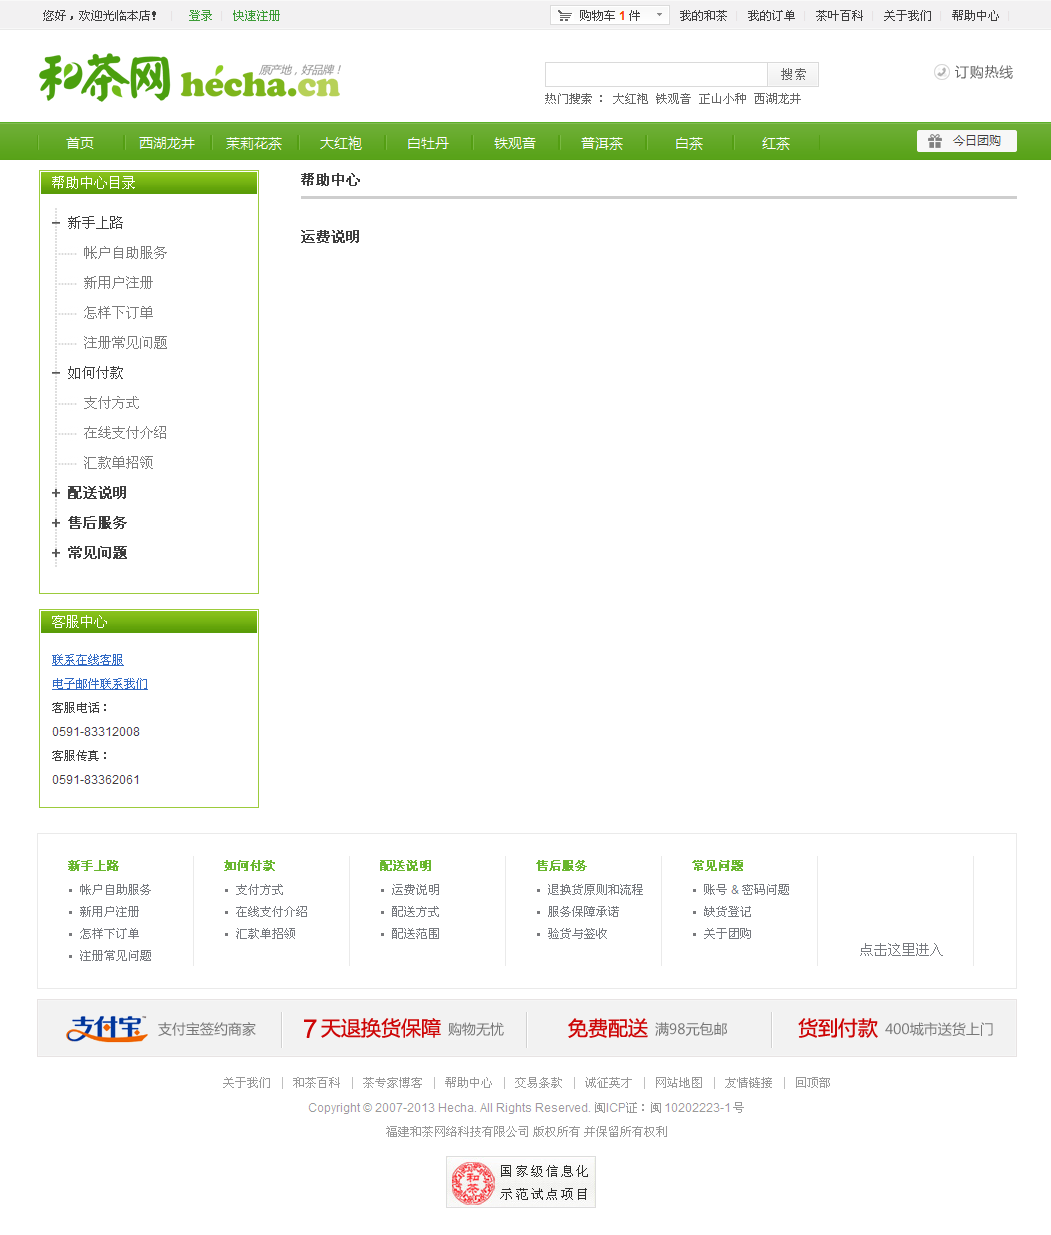Click the 电子邮件联系我们 link
1051x1235 pixels.
(100, 684)
